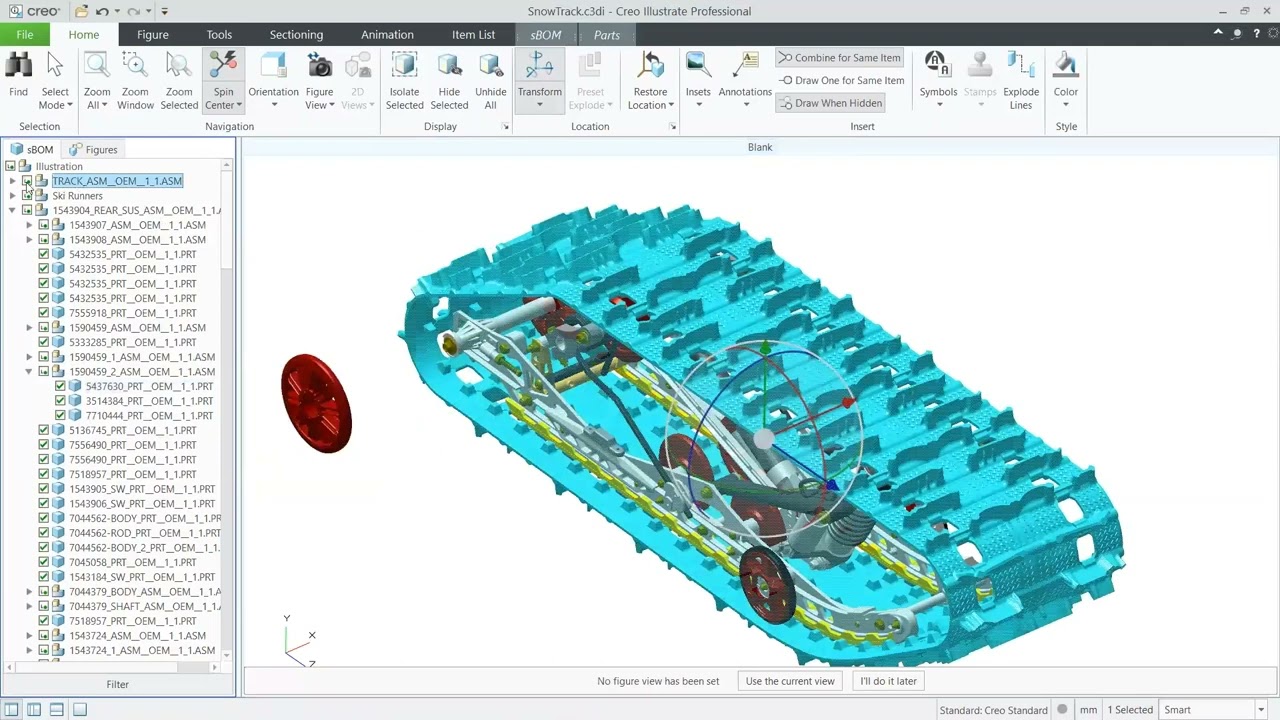Collapse 1590459_2_ASM__OEM__1_1.ASM node
The image size is (1280, 720).
coord(29,372)
